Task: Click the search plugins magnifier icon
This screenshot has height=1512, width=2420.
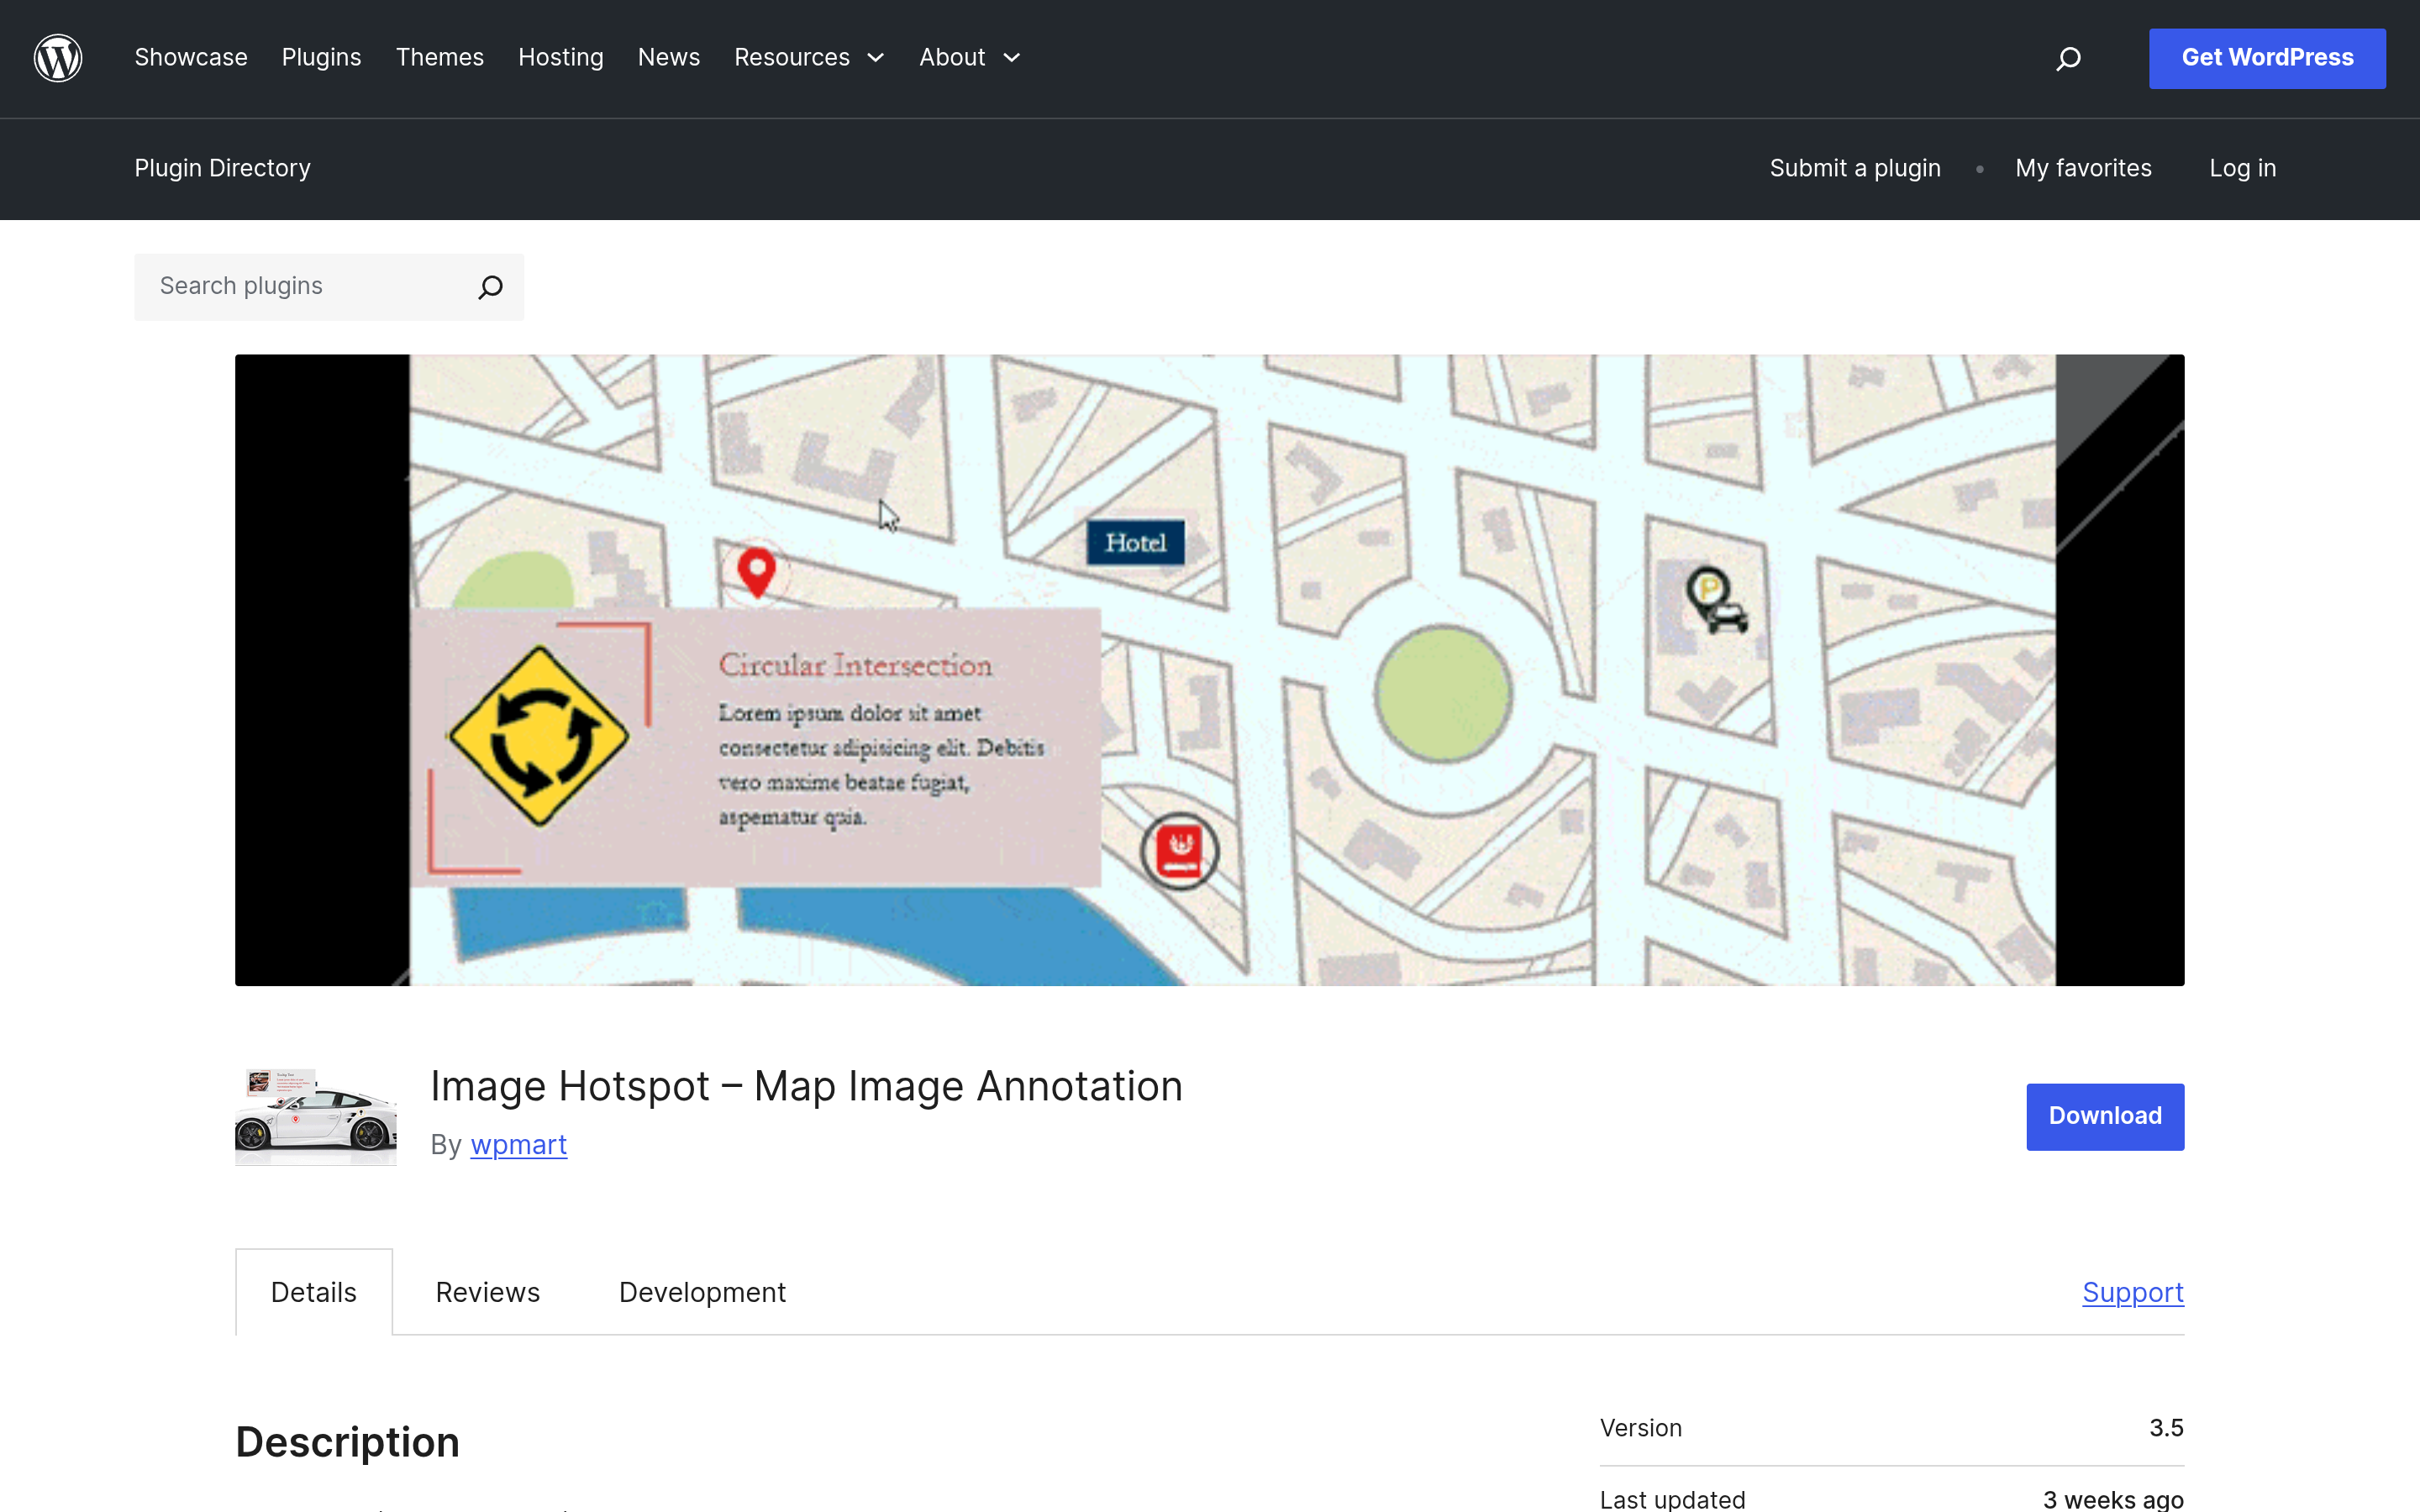Action: 490,287
